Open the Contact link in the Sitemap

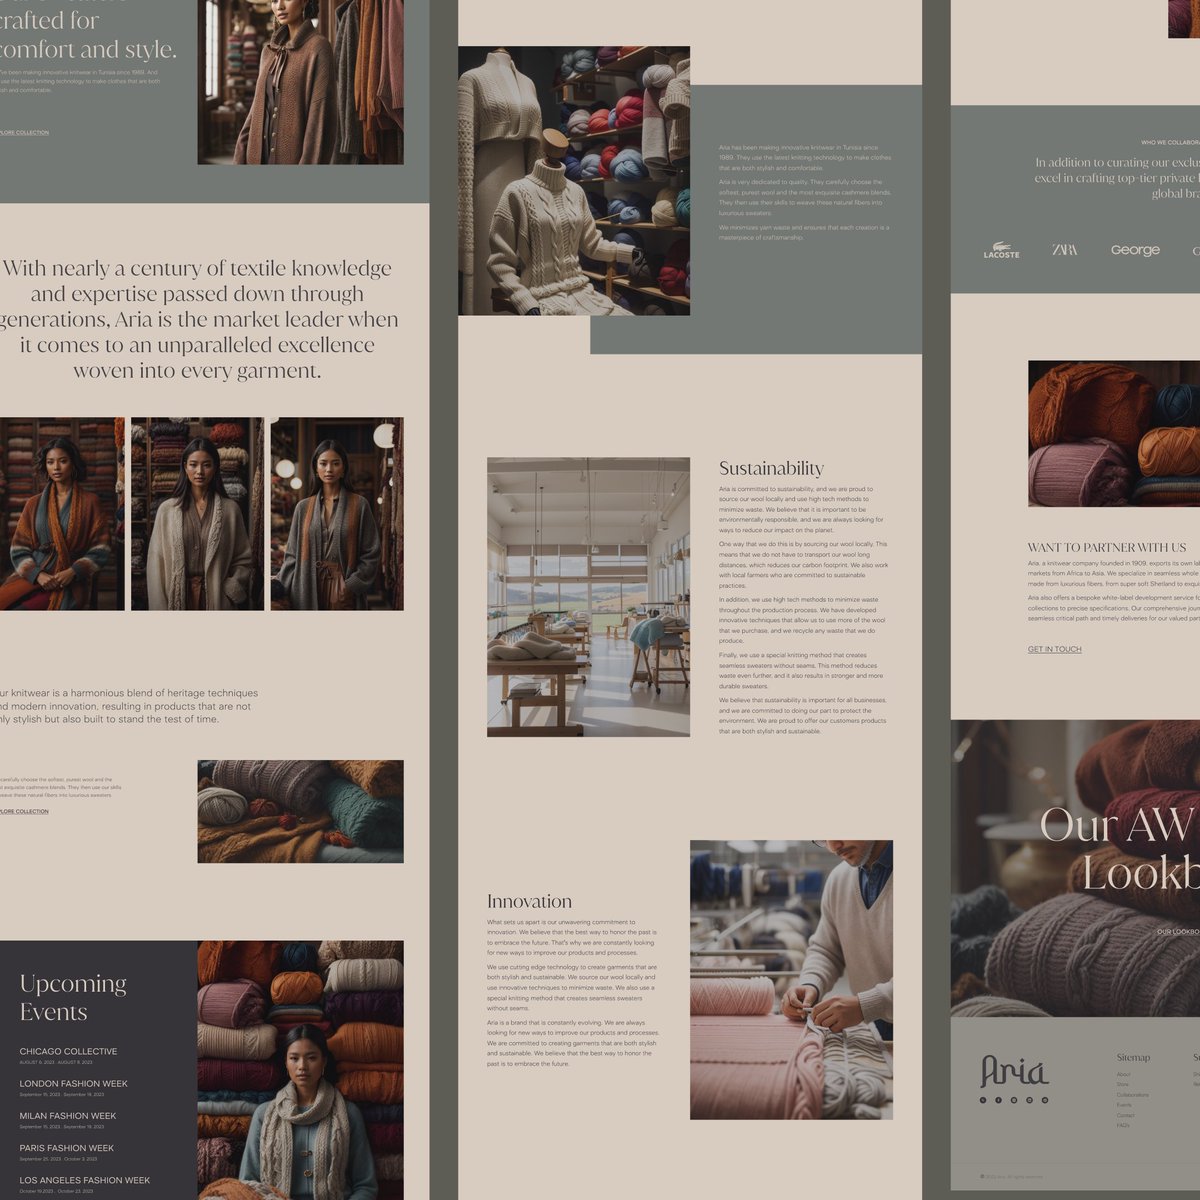[x=1126, y=1115]
